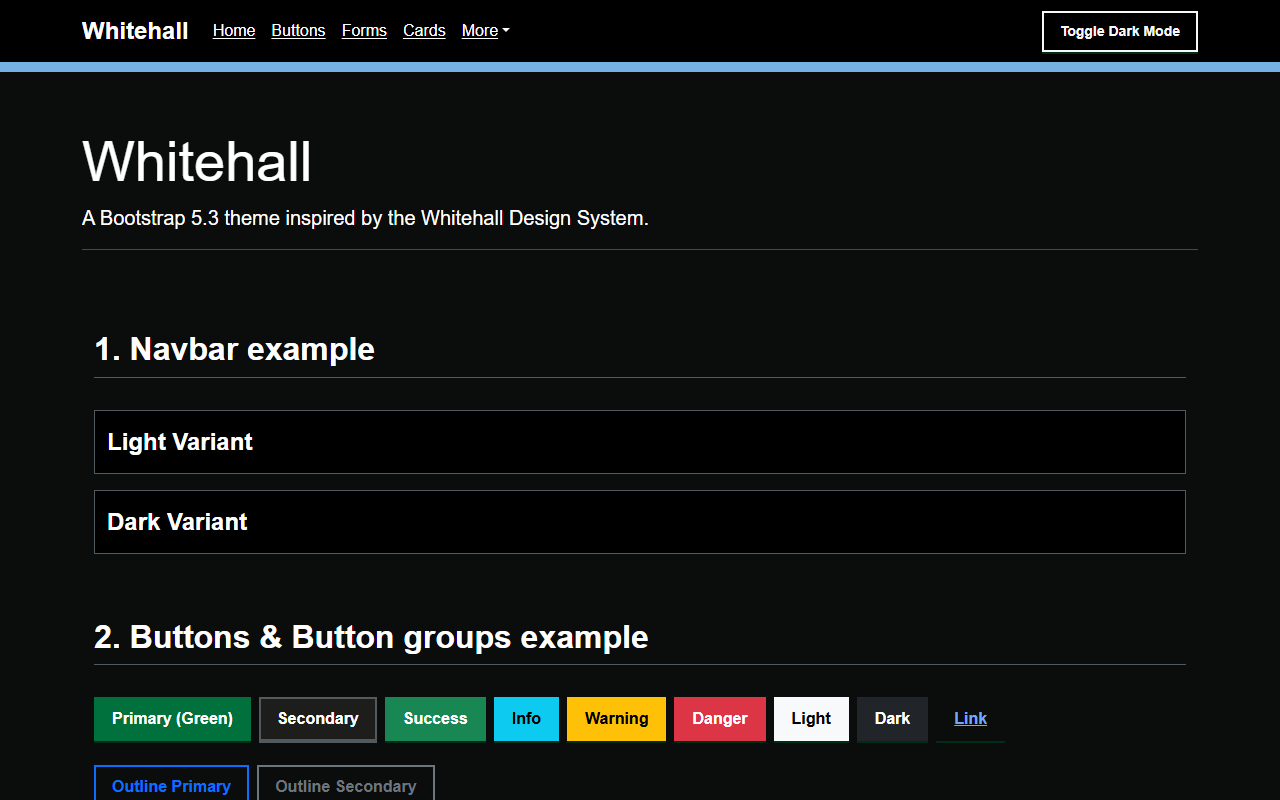Image resolution: width=1280 pixels, height=800 pixels.
Task: Click the Secondary button
Action: click(318, 719)
